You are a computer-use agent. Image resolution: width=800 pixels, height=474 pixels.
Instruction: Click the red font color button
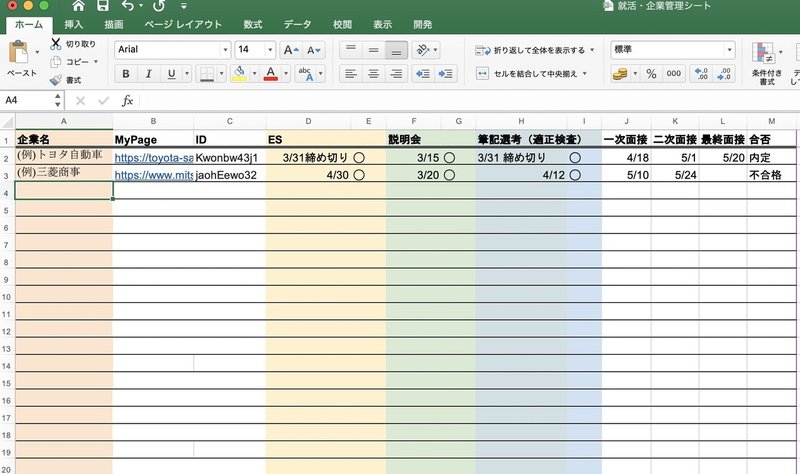pyautogui.click(x=271, y=74)
